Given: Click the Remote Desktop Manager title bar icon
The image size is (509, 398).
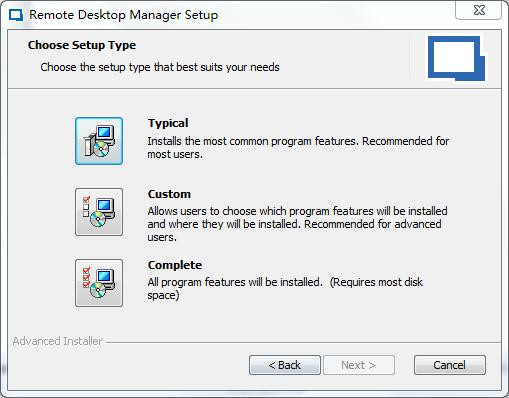Looking at the screenshot, I should [16, 15].
